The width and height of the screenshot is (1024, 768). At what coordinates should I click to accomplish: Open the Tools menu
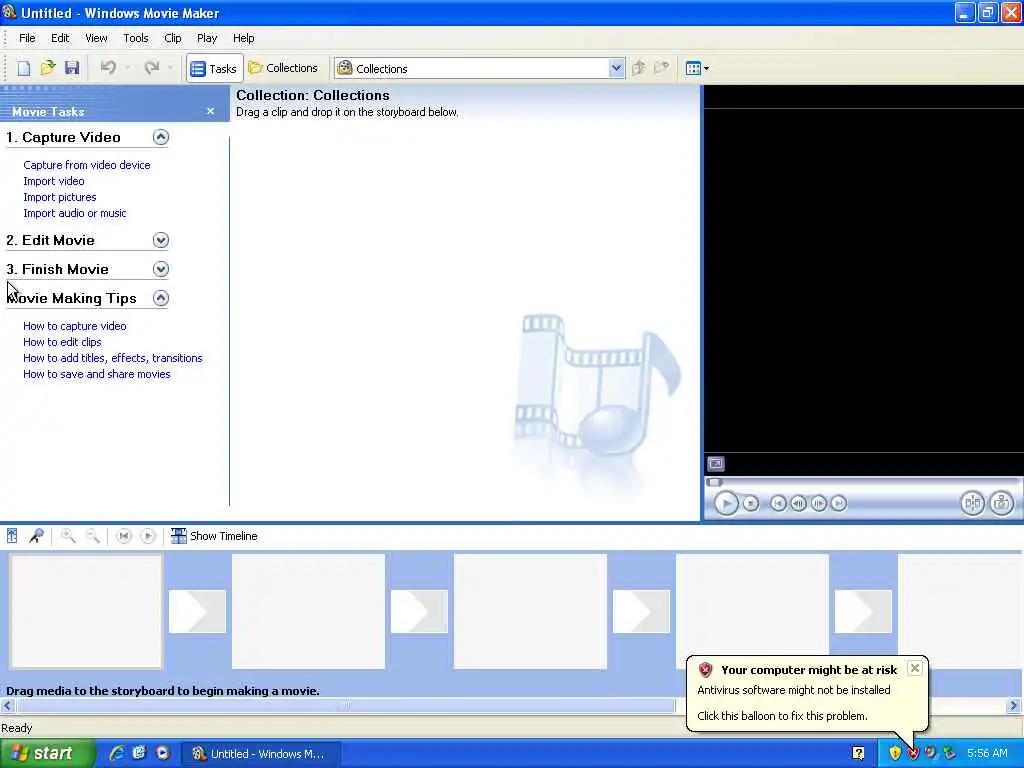[x=136, y=38]
